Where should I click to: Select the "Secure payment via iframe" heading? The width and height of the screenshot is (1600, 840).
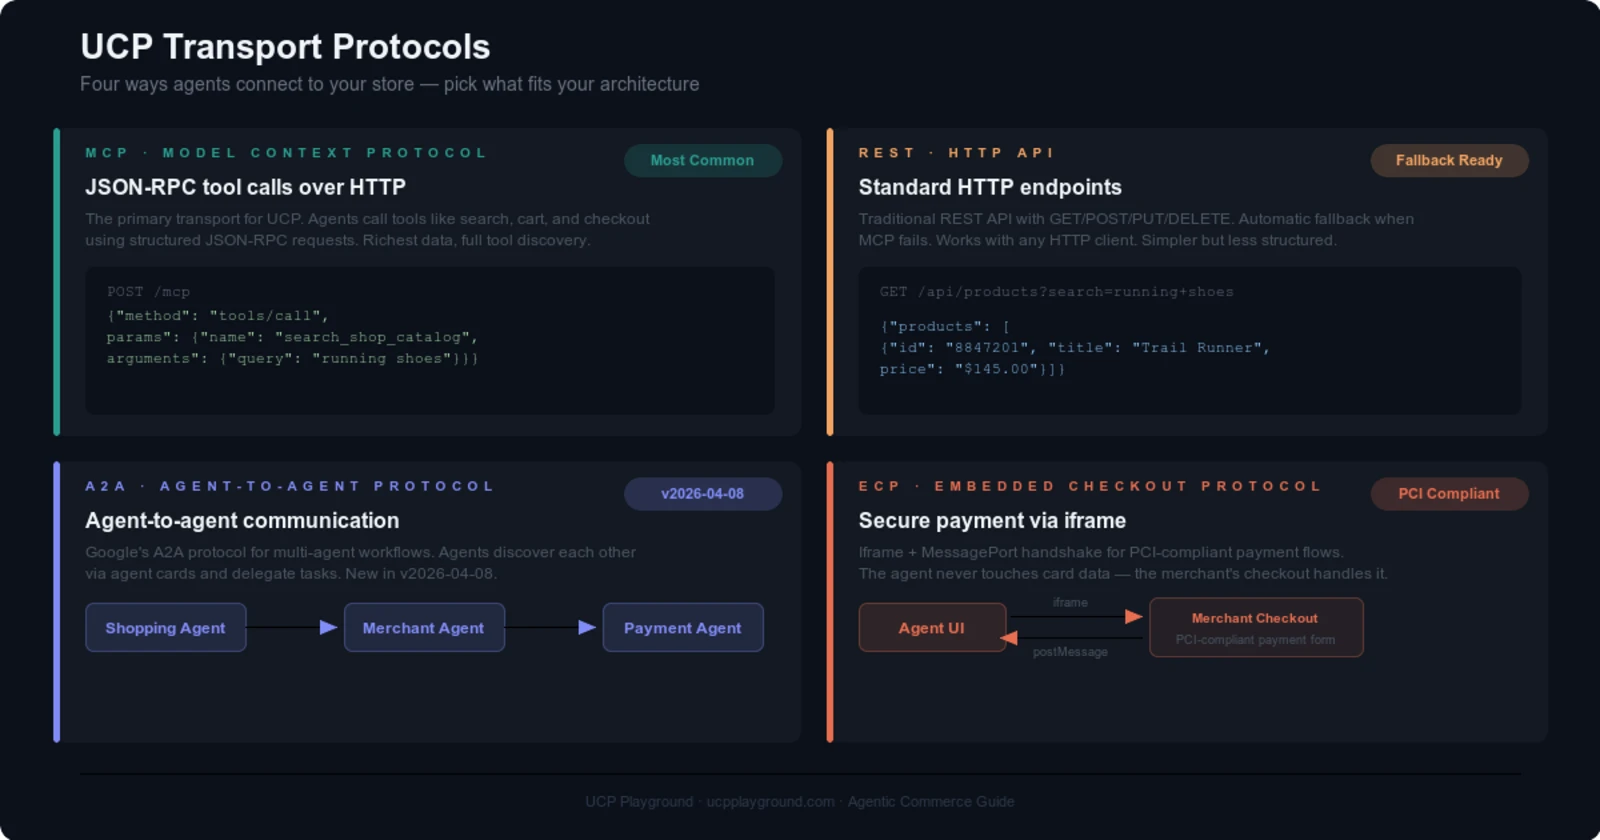(x=992, y=520)
